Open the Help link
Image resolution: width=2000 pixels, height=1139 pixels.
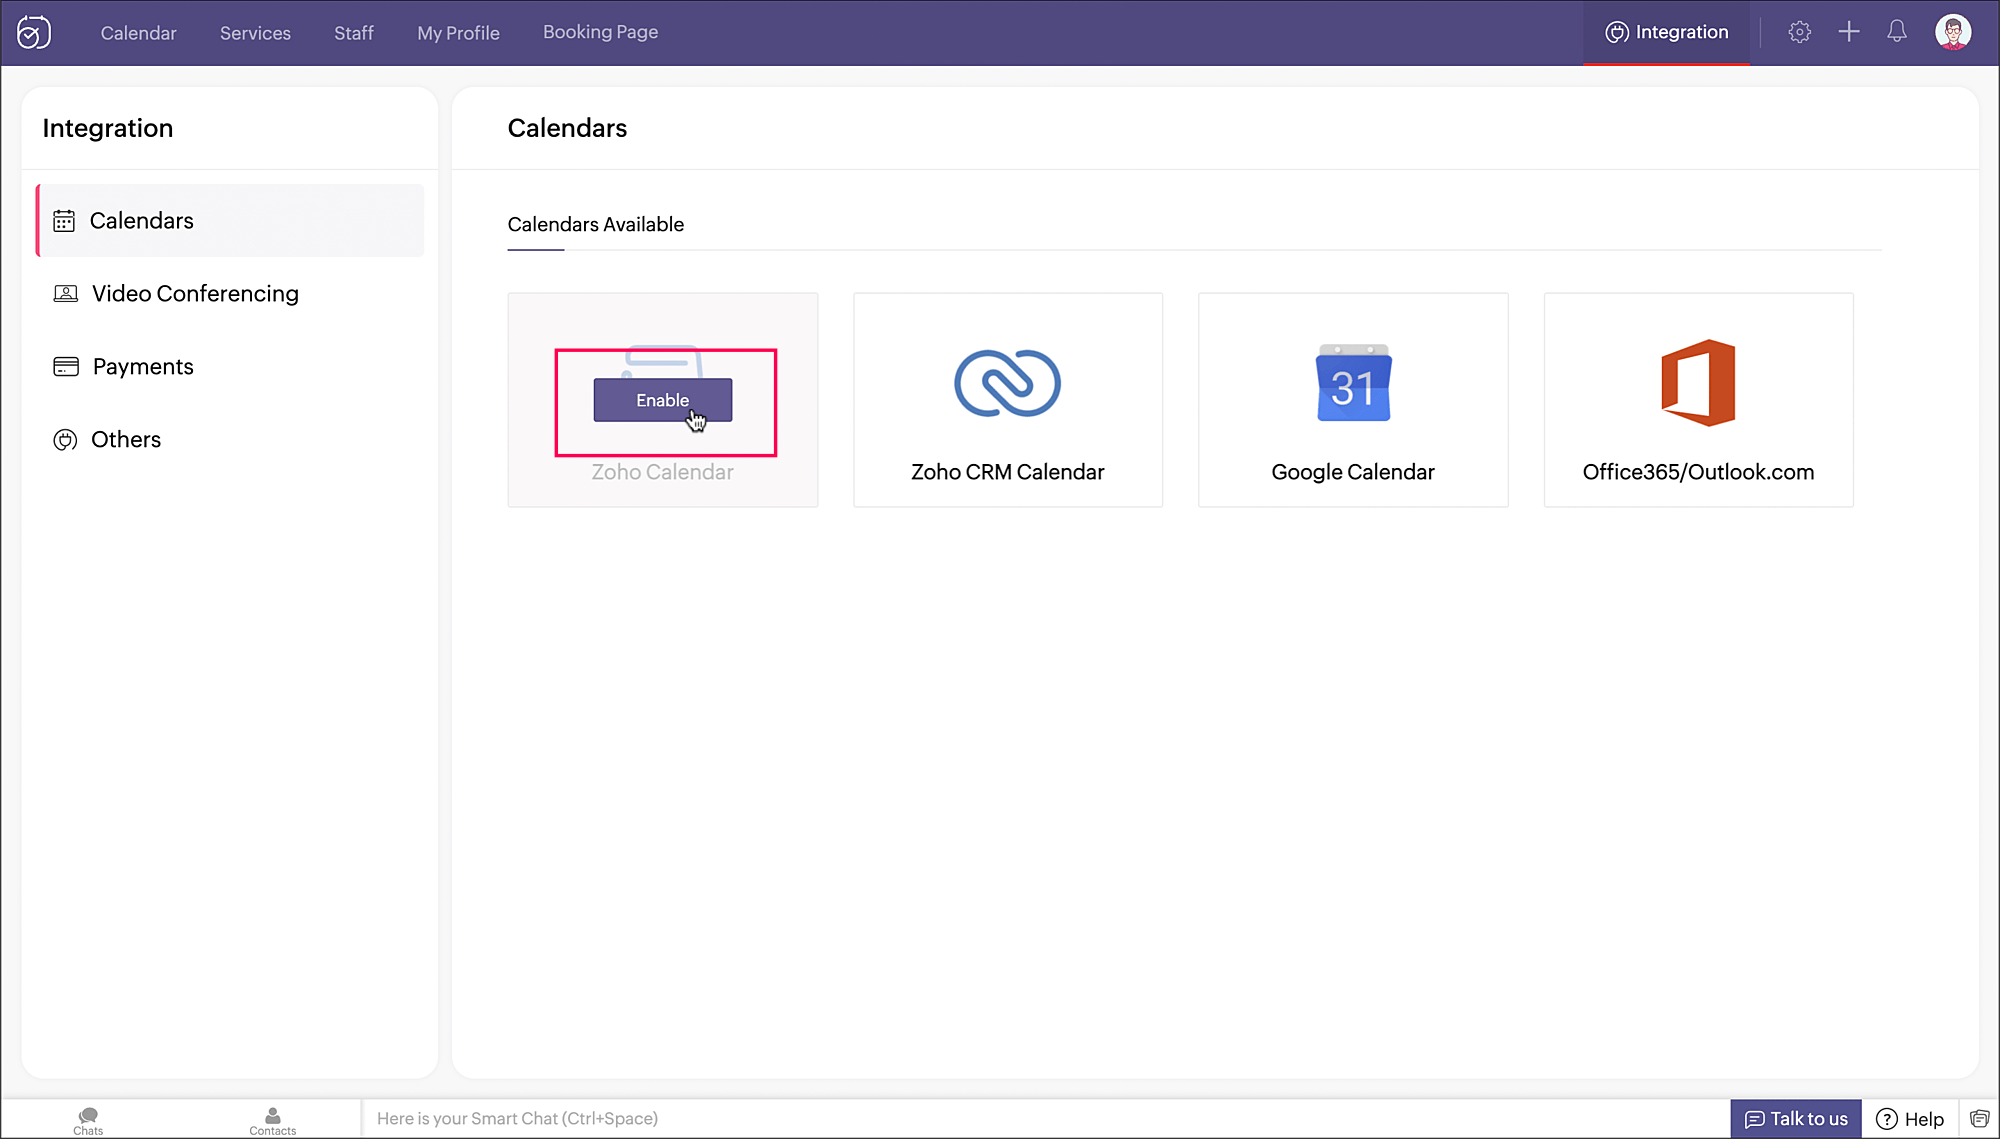(x=1910, y=1119)
